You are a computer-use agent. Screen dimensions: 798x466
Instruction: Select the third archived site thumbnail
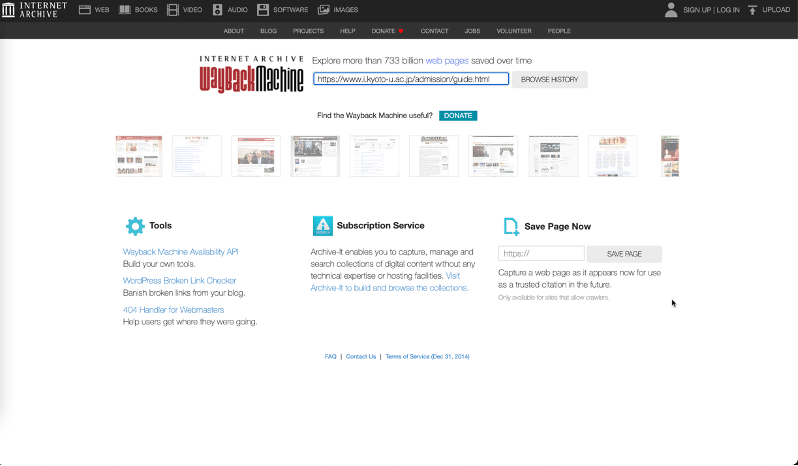pyautogui.click(x=256, y=156)
